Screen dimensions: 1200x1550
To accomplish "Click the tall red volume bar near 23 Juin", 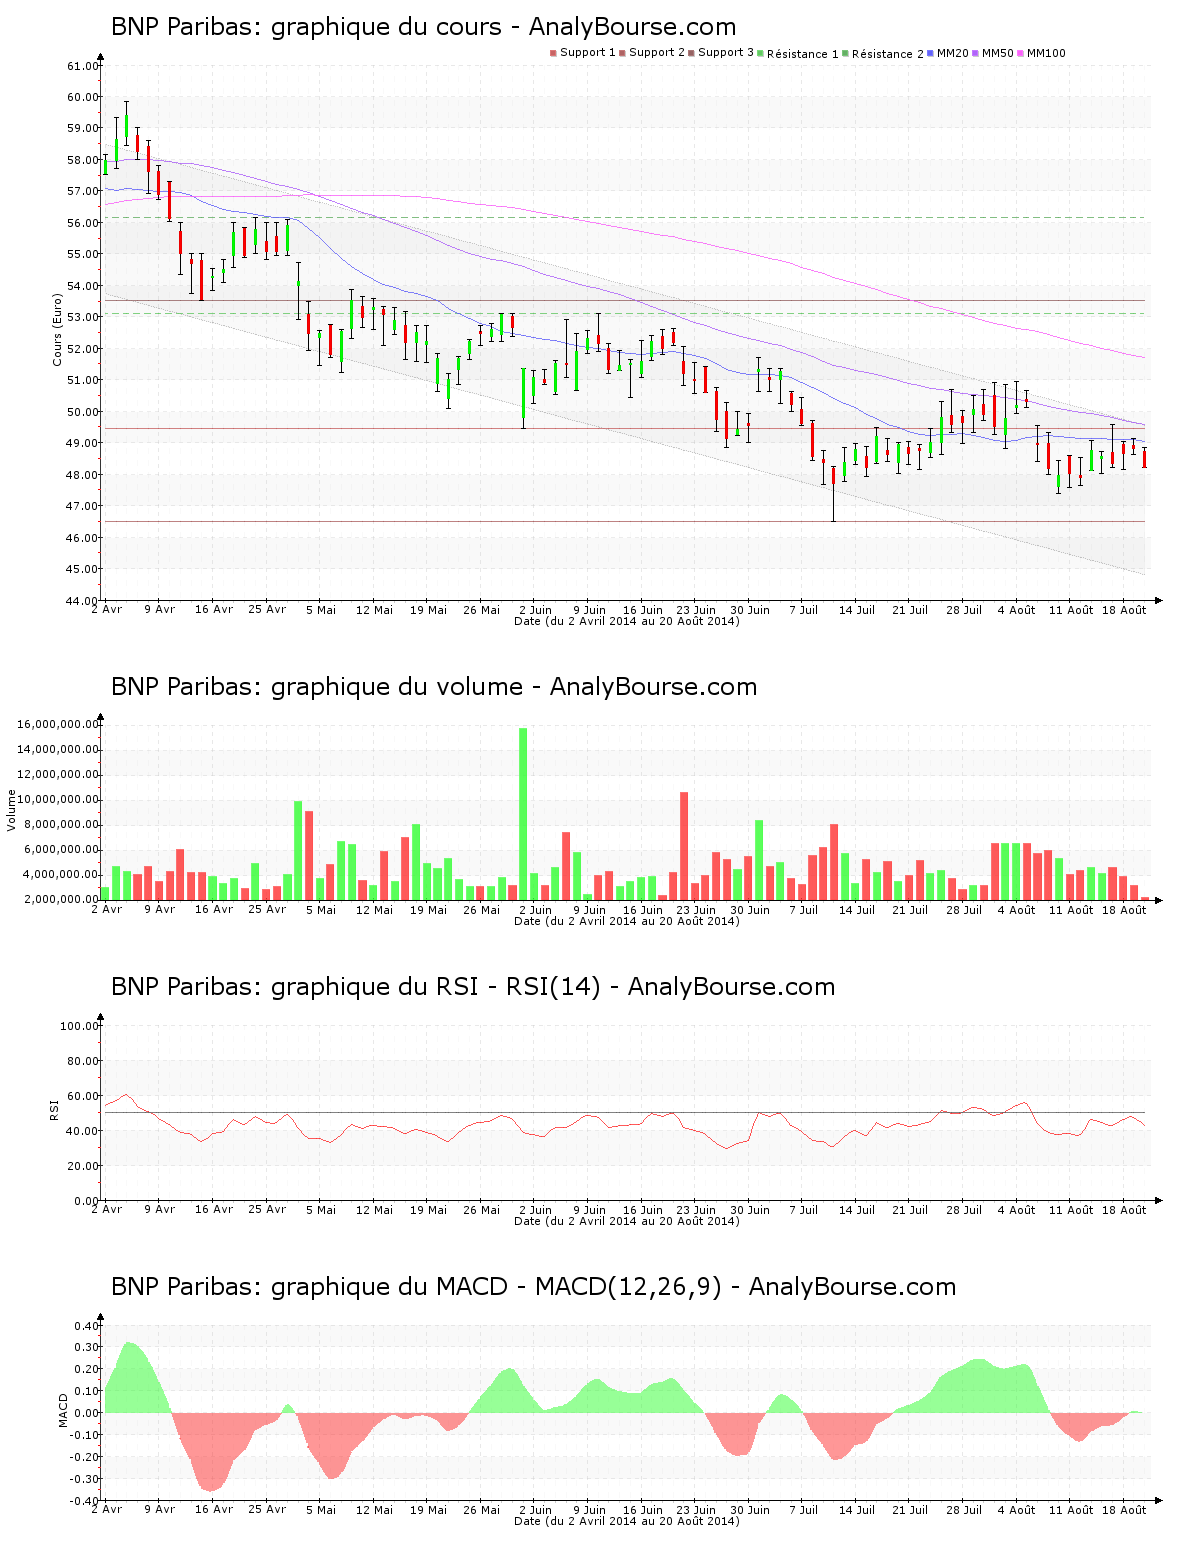I will [x=684, y=846].
